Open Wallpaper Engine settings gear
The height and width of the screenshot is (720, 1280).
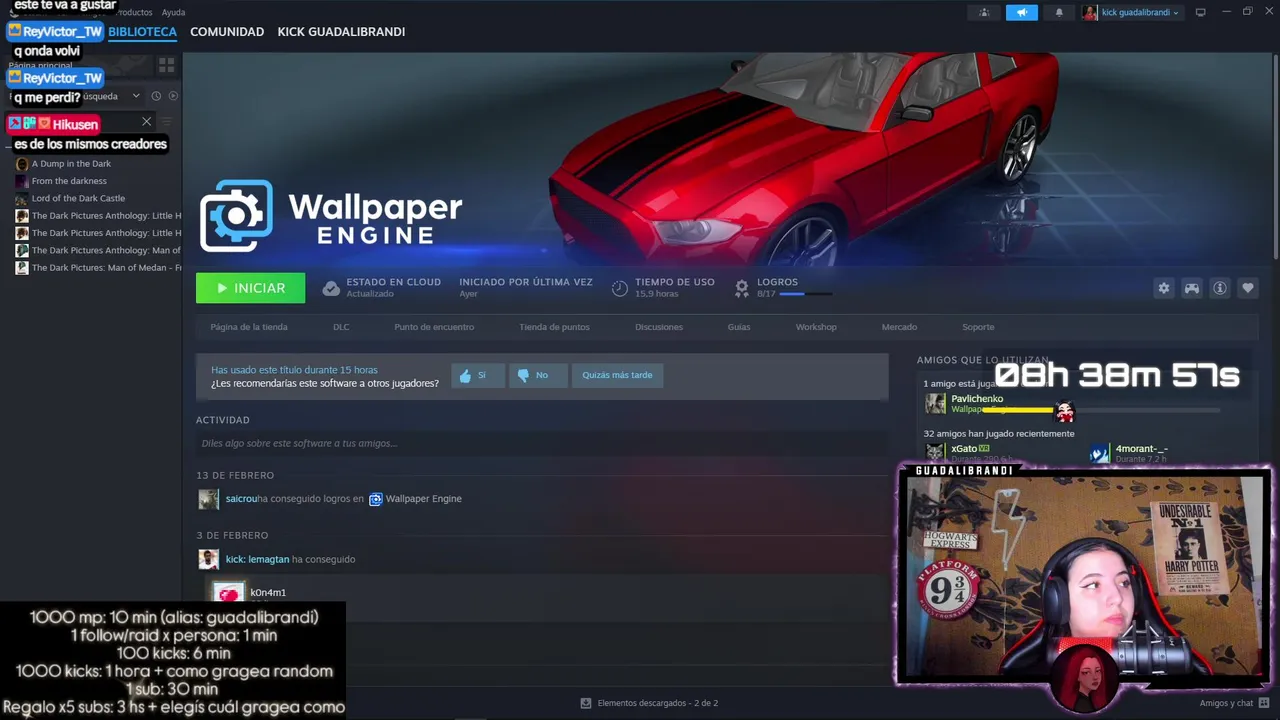click(1164, 288)
